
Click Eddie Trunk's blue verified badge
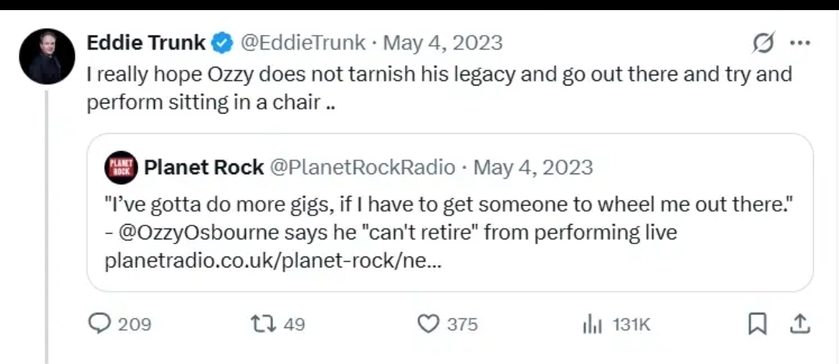click(x=223, y=43)
